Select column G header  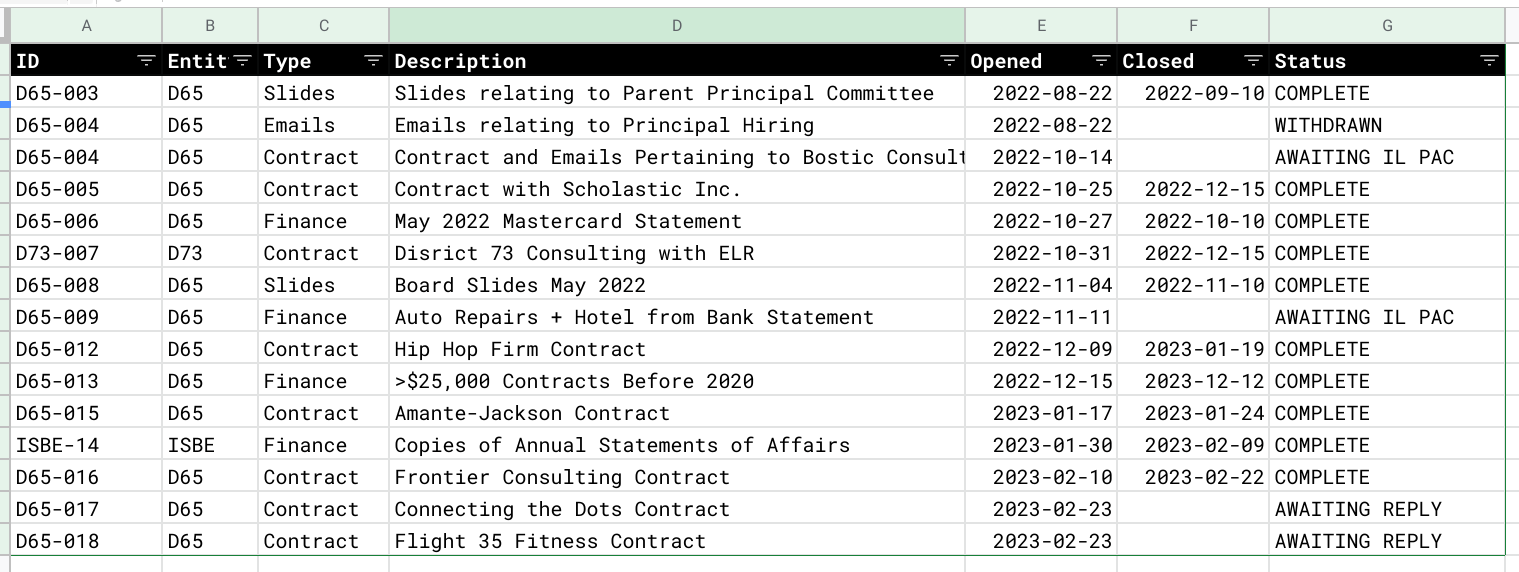click(1387, 26)
